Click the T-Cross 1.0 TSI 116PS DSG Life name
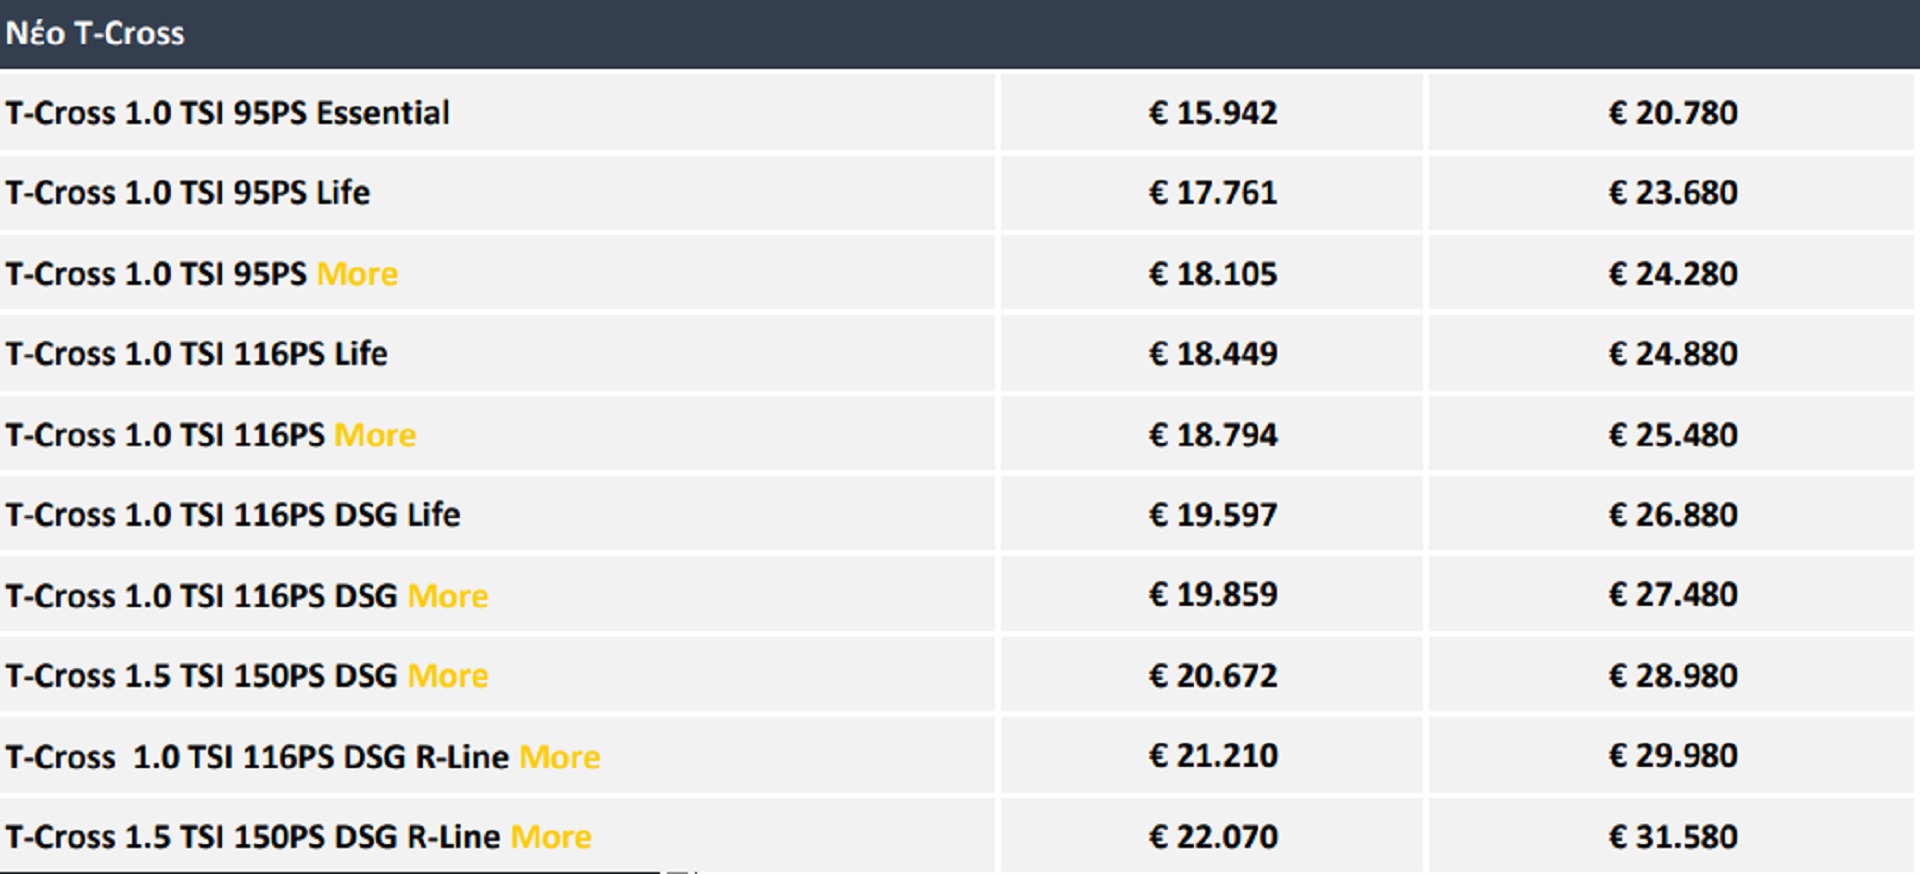 [x=232, y=515]
